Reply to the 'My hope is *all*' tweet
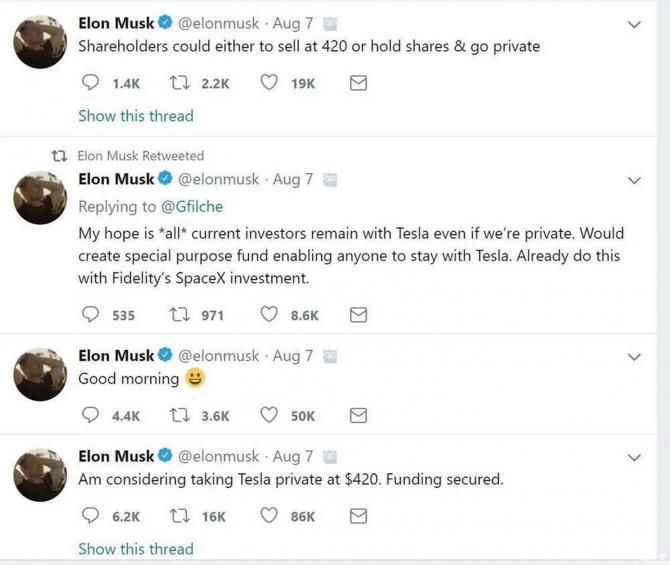 pos(91,315)
